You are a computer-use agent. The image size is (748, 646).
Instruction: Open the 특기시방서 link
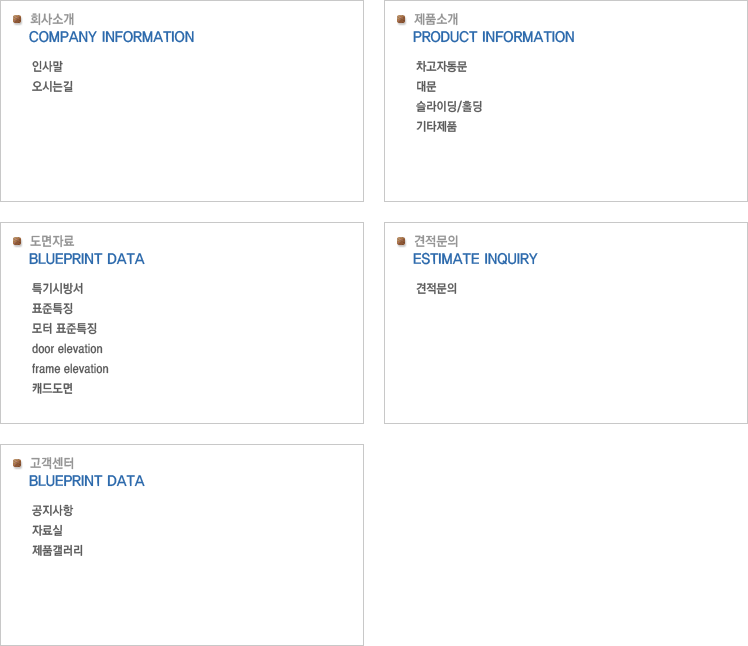pos(58,289)
